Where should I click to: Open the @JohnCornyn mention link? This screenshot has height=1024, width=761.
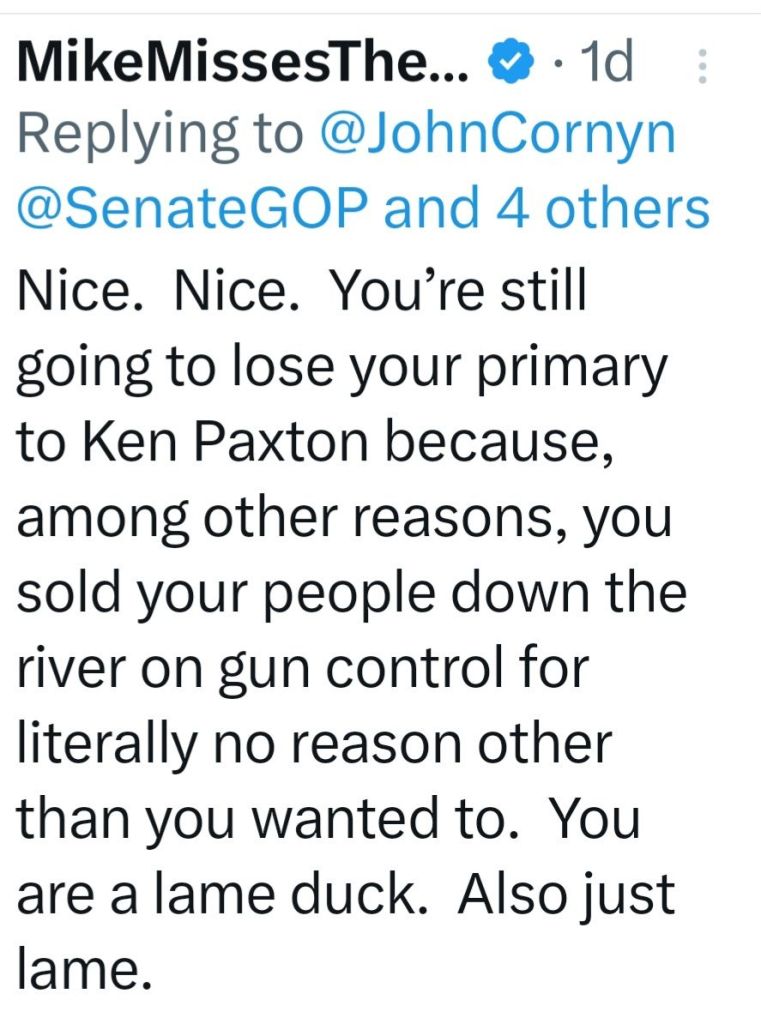point(496,136)
